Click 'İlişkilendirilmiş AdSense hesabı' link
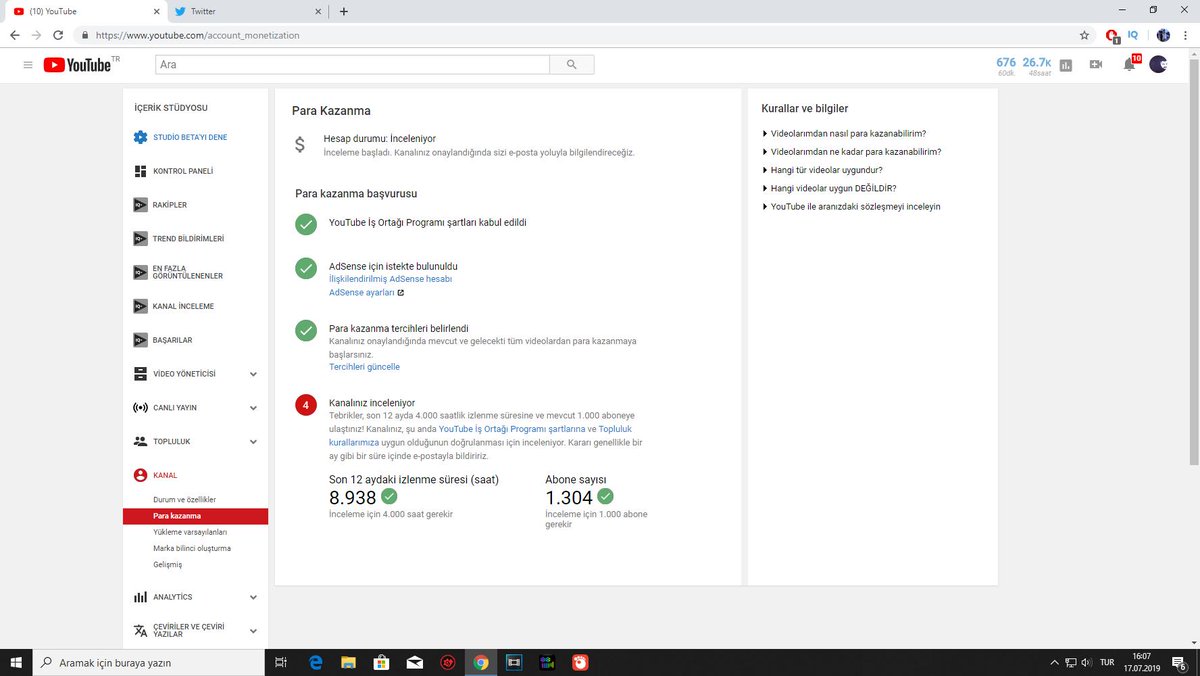Image resolution: width=1200 pixels, height=676 pixels. click(390, 279)
